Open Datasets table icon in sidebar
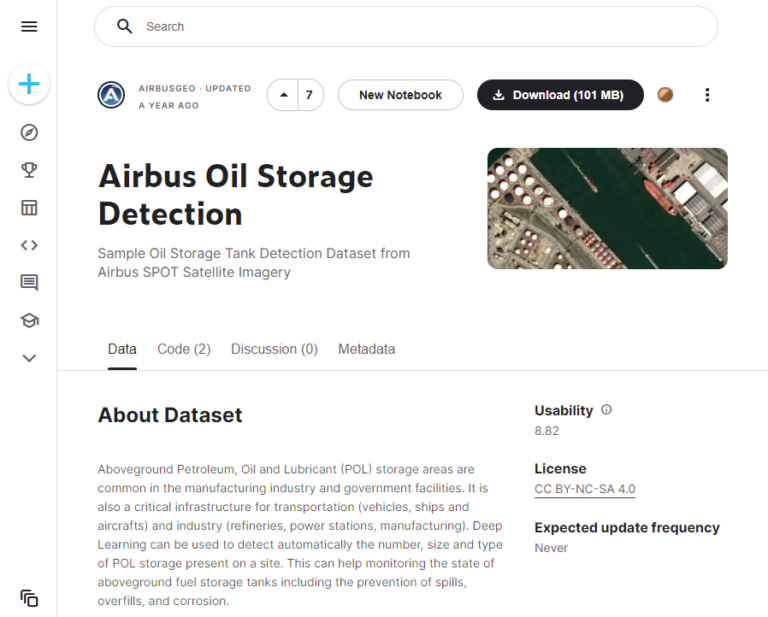This screenshot has width=768, height=617. click(x=29, y=208)
